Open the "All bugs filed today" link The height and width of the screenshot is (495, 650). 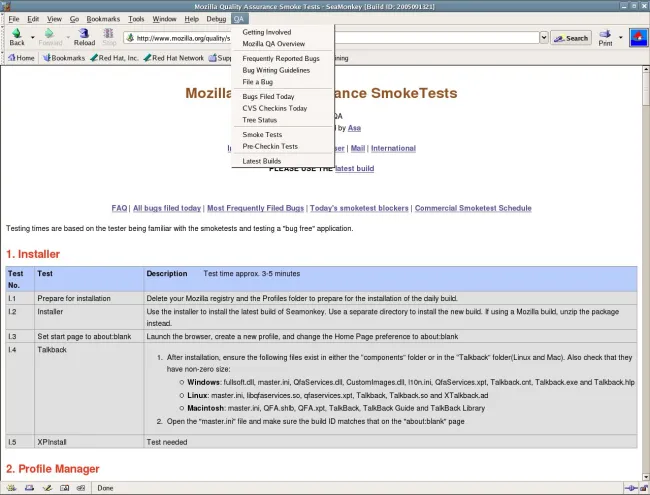point(166,208)
